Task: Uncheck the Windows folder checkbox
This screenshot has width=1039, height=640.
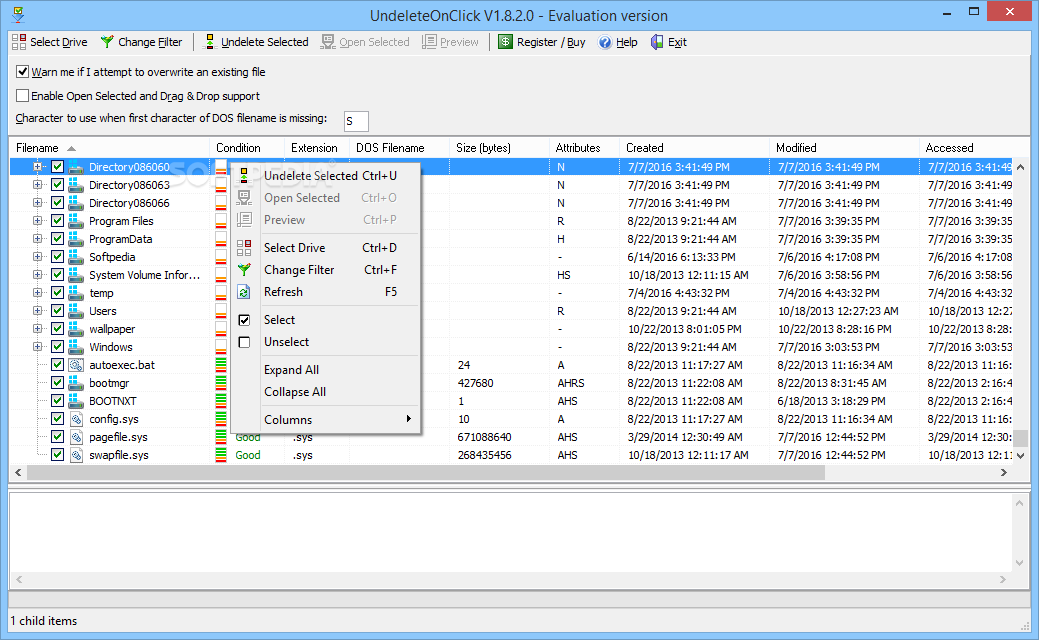Action: coord(57,347)
